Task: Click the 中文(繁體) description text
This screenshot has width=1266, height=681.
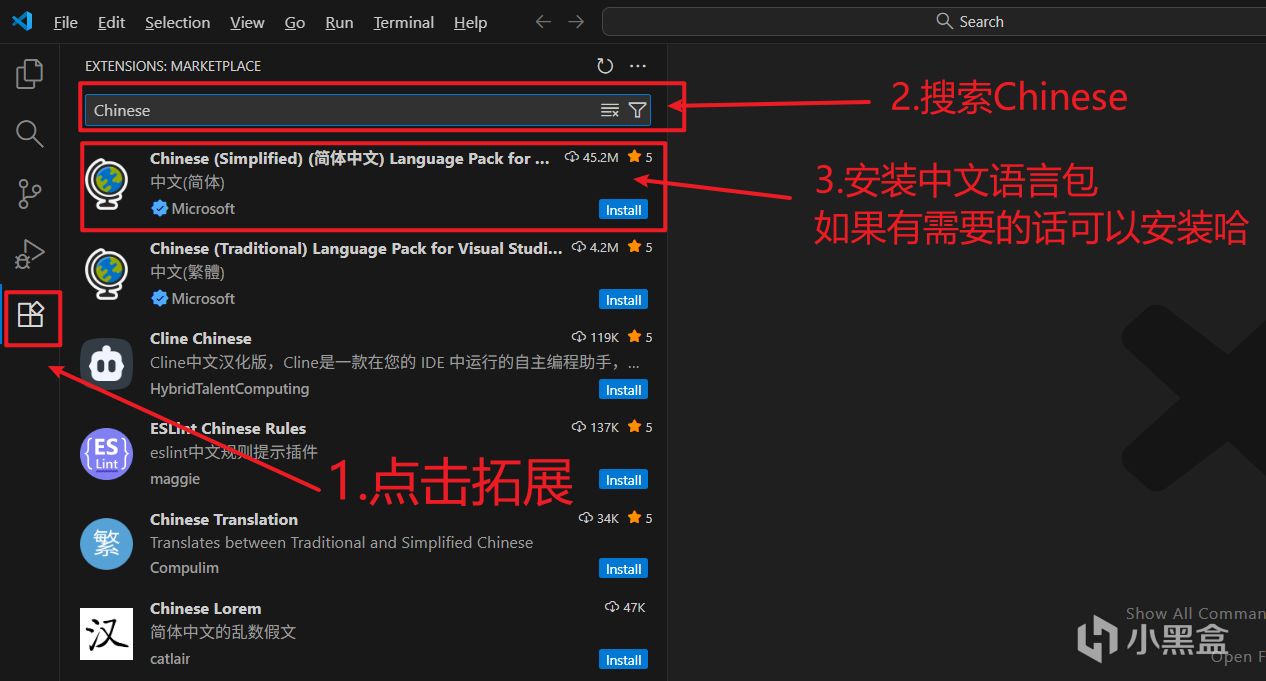Action: click(187, 272)
